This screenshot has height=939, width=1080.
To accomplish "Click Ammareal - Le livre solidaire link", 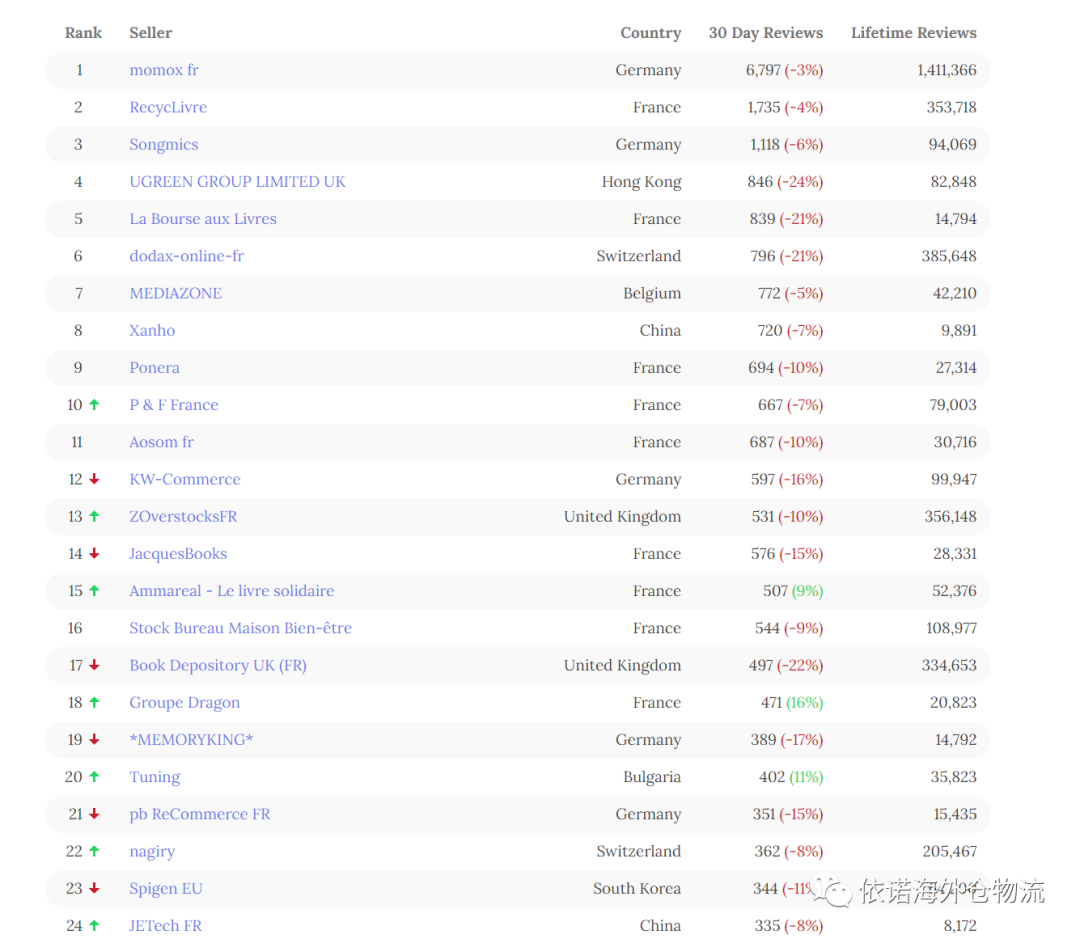I will (x=232, y=591).
